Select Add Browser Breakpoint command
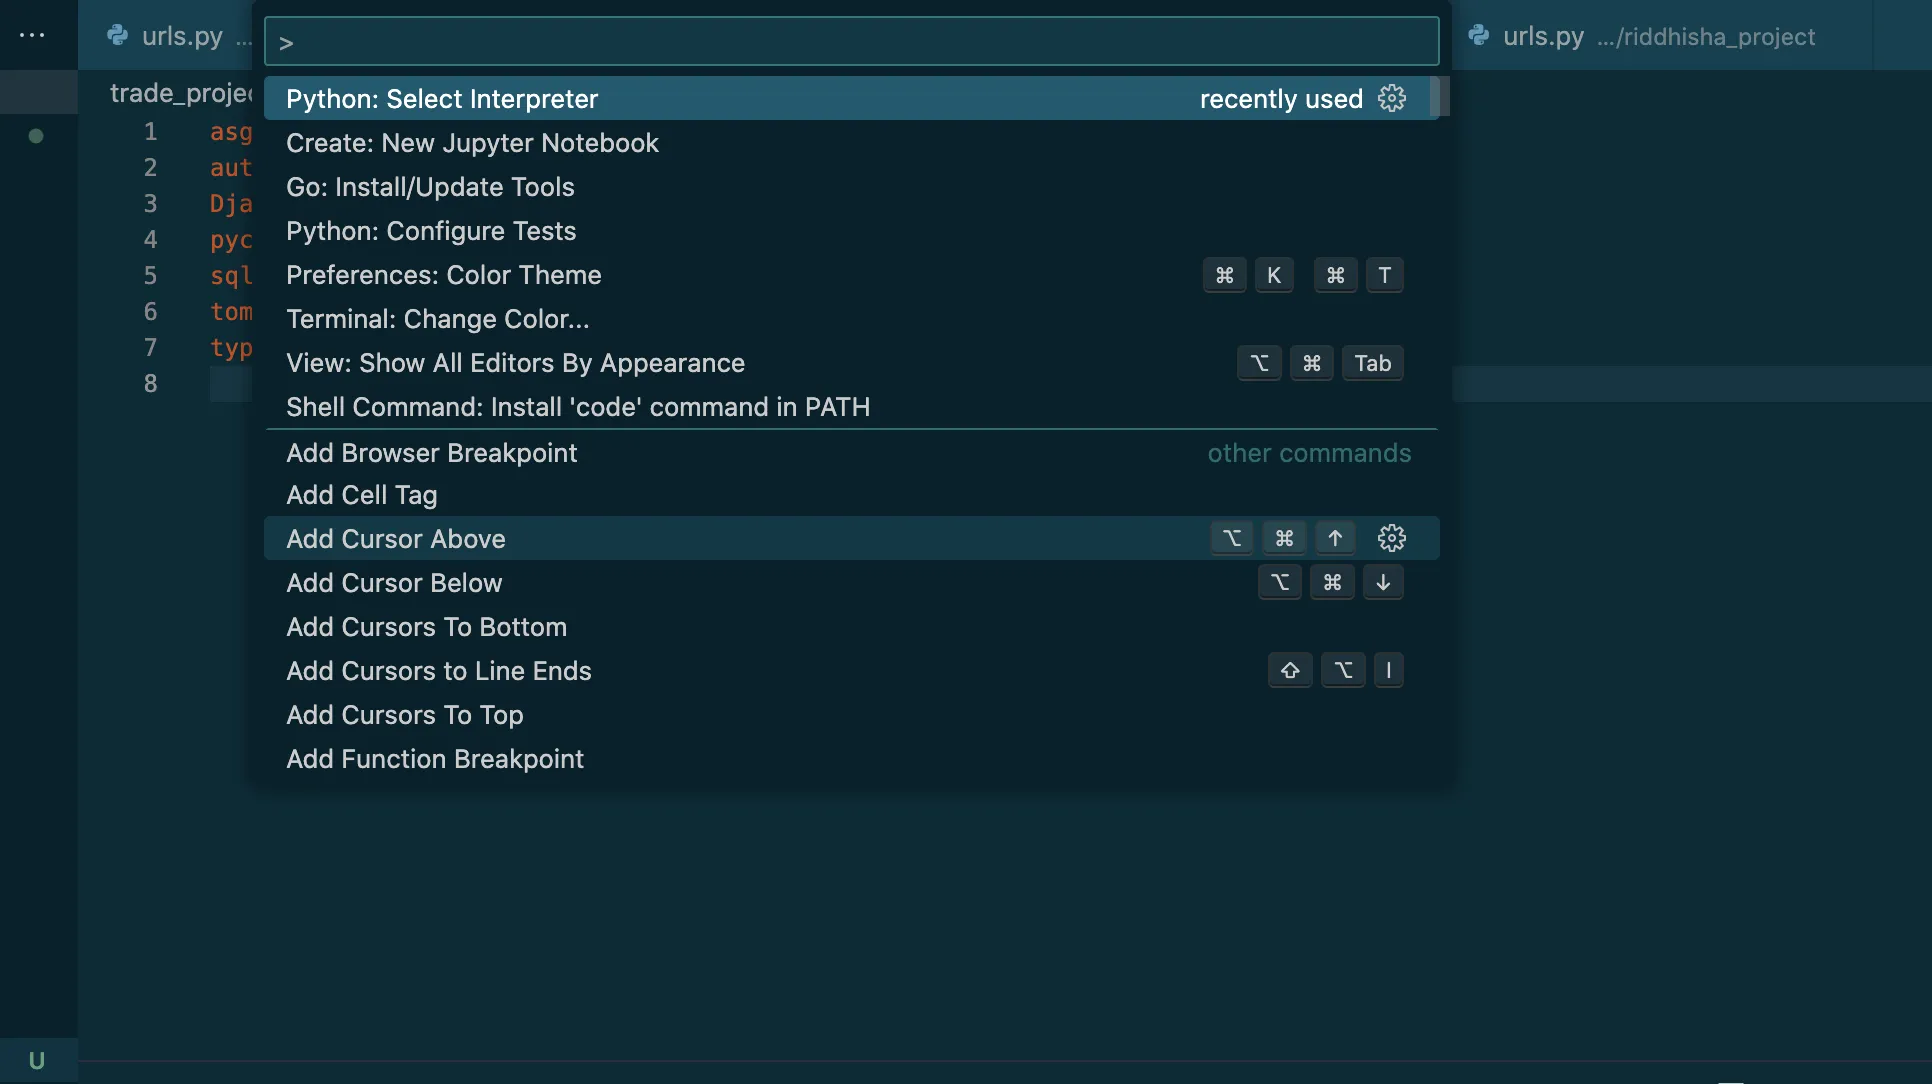The image size is (1932, 1084). [x=431, y=453]
